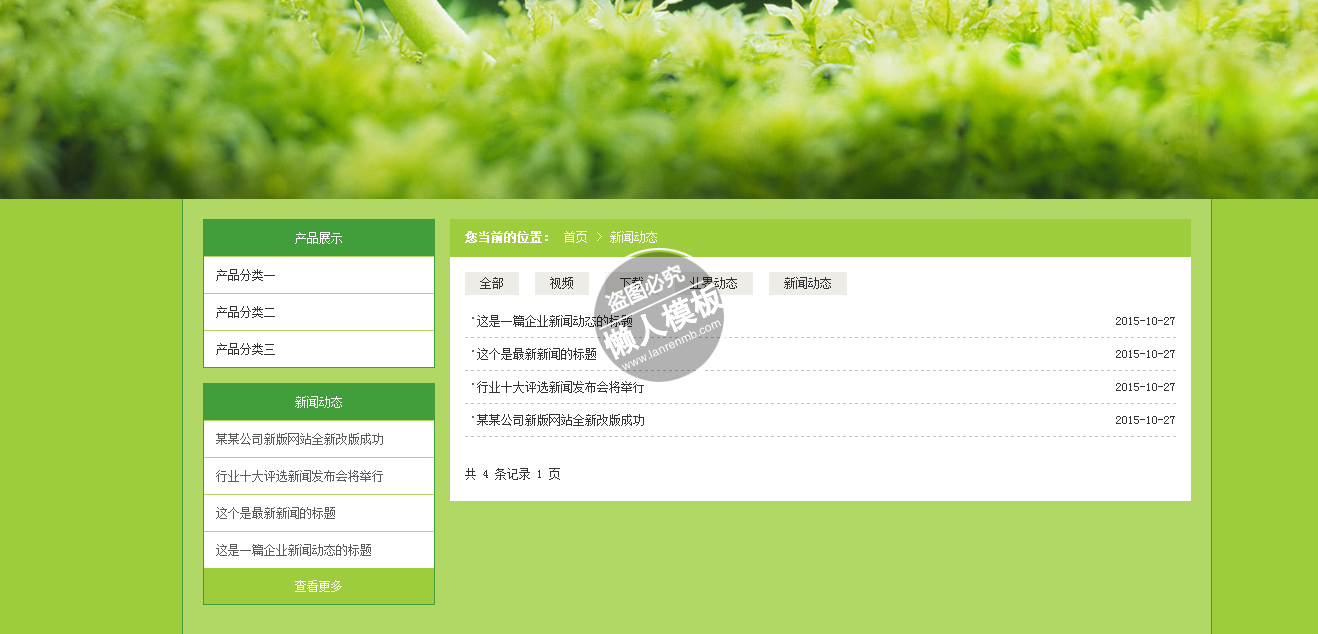Open sidebar link 某某公司新版网站全新改版成功
The width and height of the screenshot is (1318, 634).
point(299,439)
